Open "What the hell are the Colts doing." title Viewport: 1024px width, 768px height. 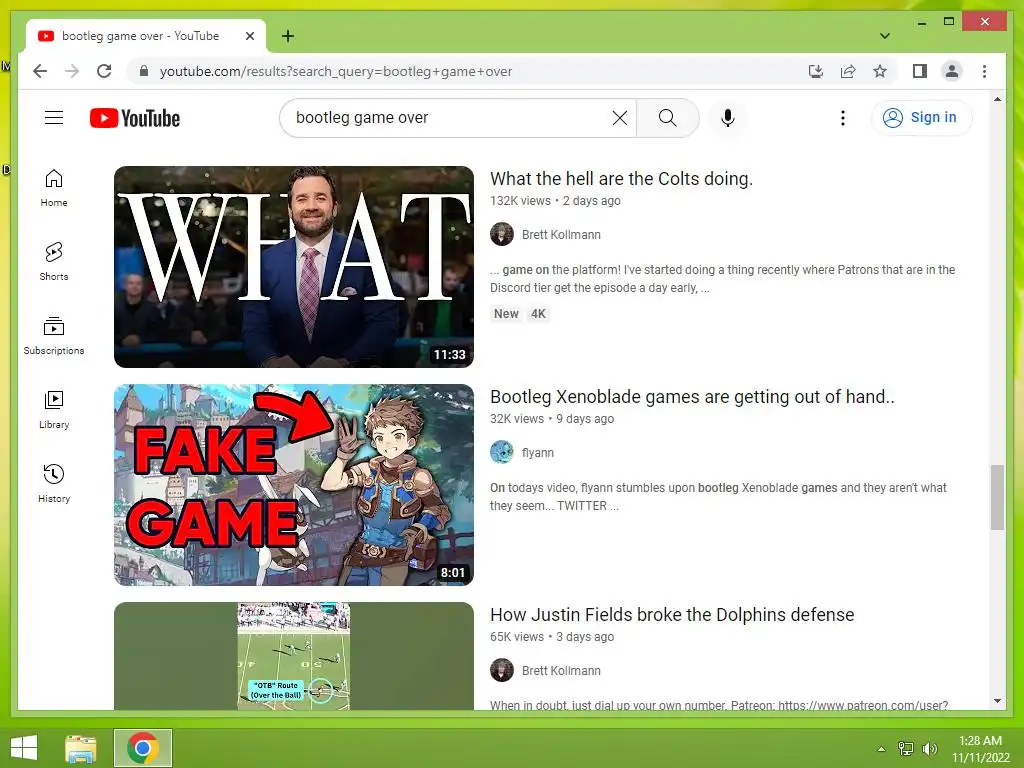(x=621, y=178)
